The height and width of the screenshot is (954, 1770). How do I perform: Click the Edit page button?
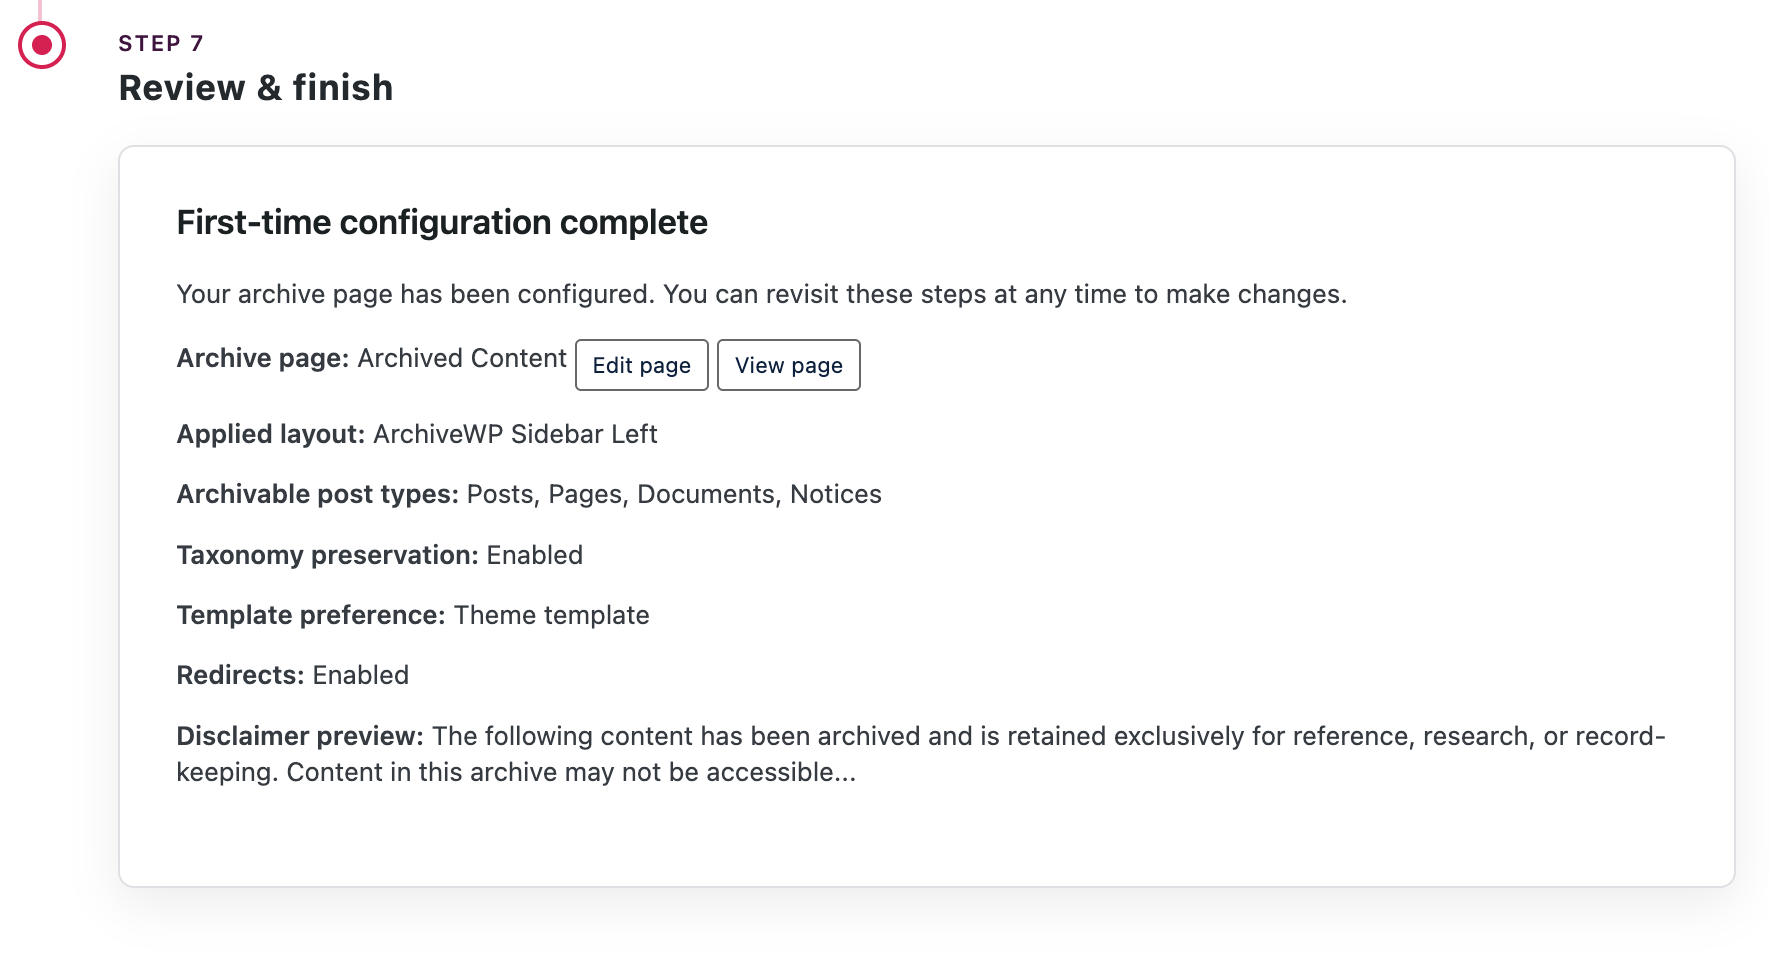pos(641,365)
